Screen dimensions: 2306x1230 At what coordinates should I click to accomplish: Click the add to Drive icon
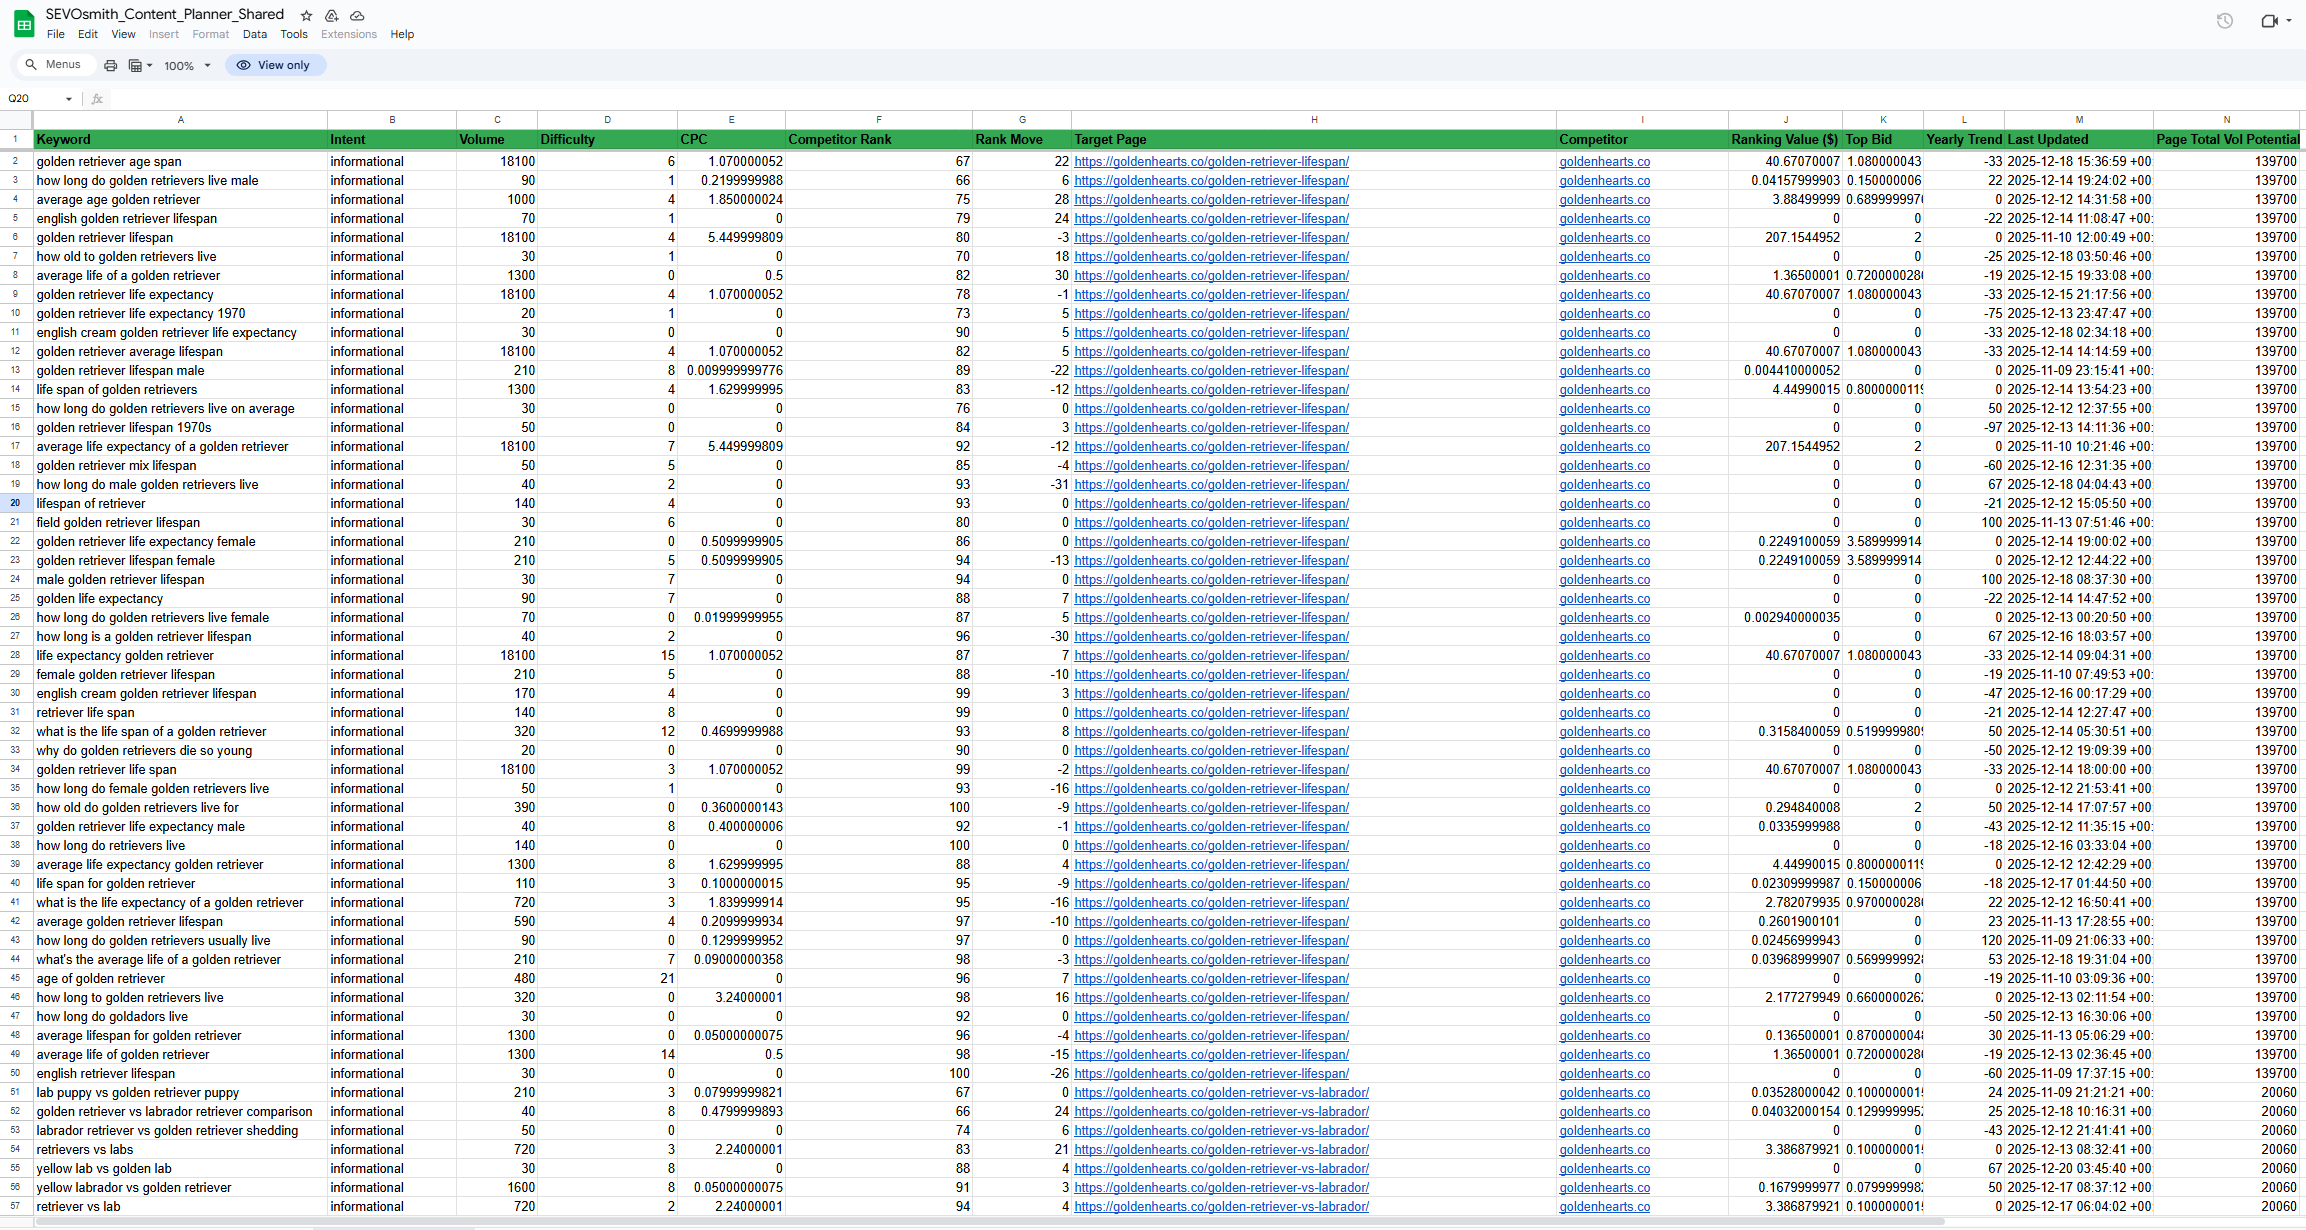[332, 15]
